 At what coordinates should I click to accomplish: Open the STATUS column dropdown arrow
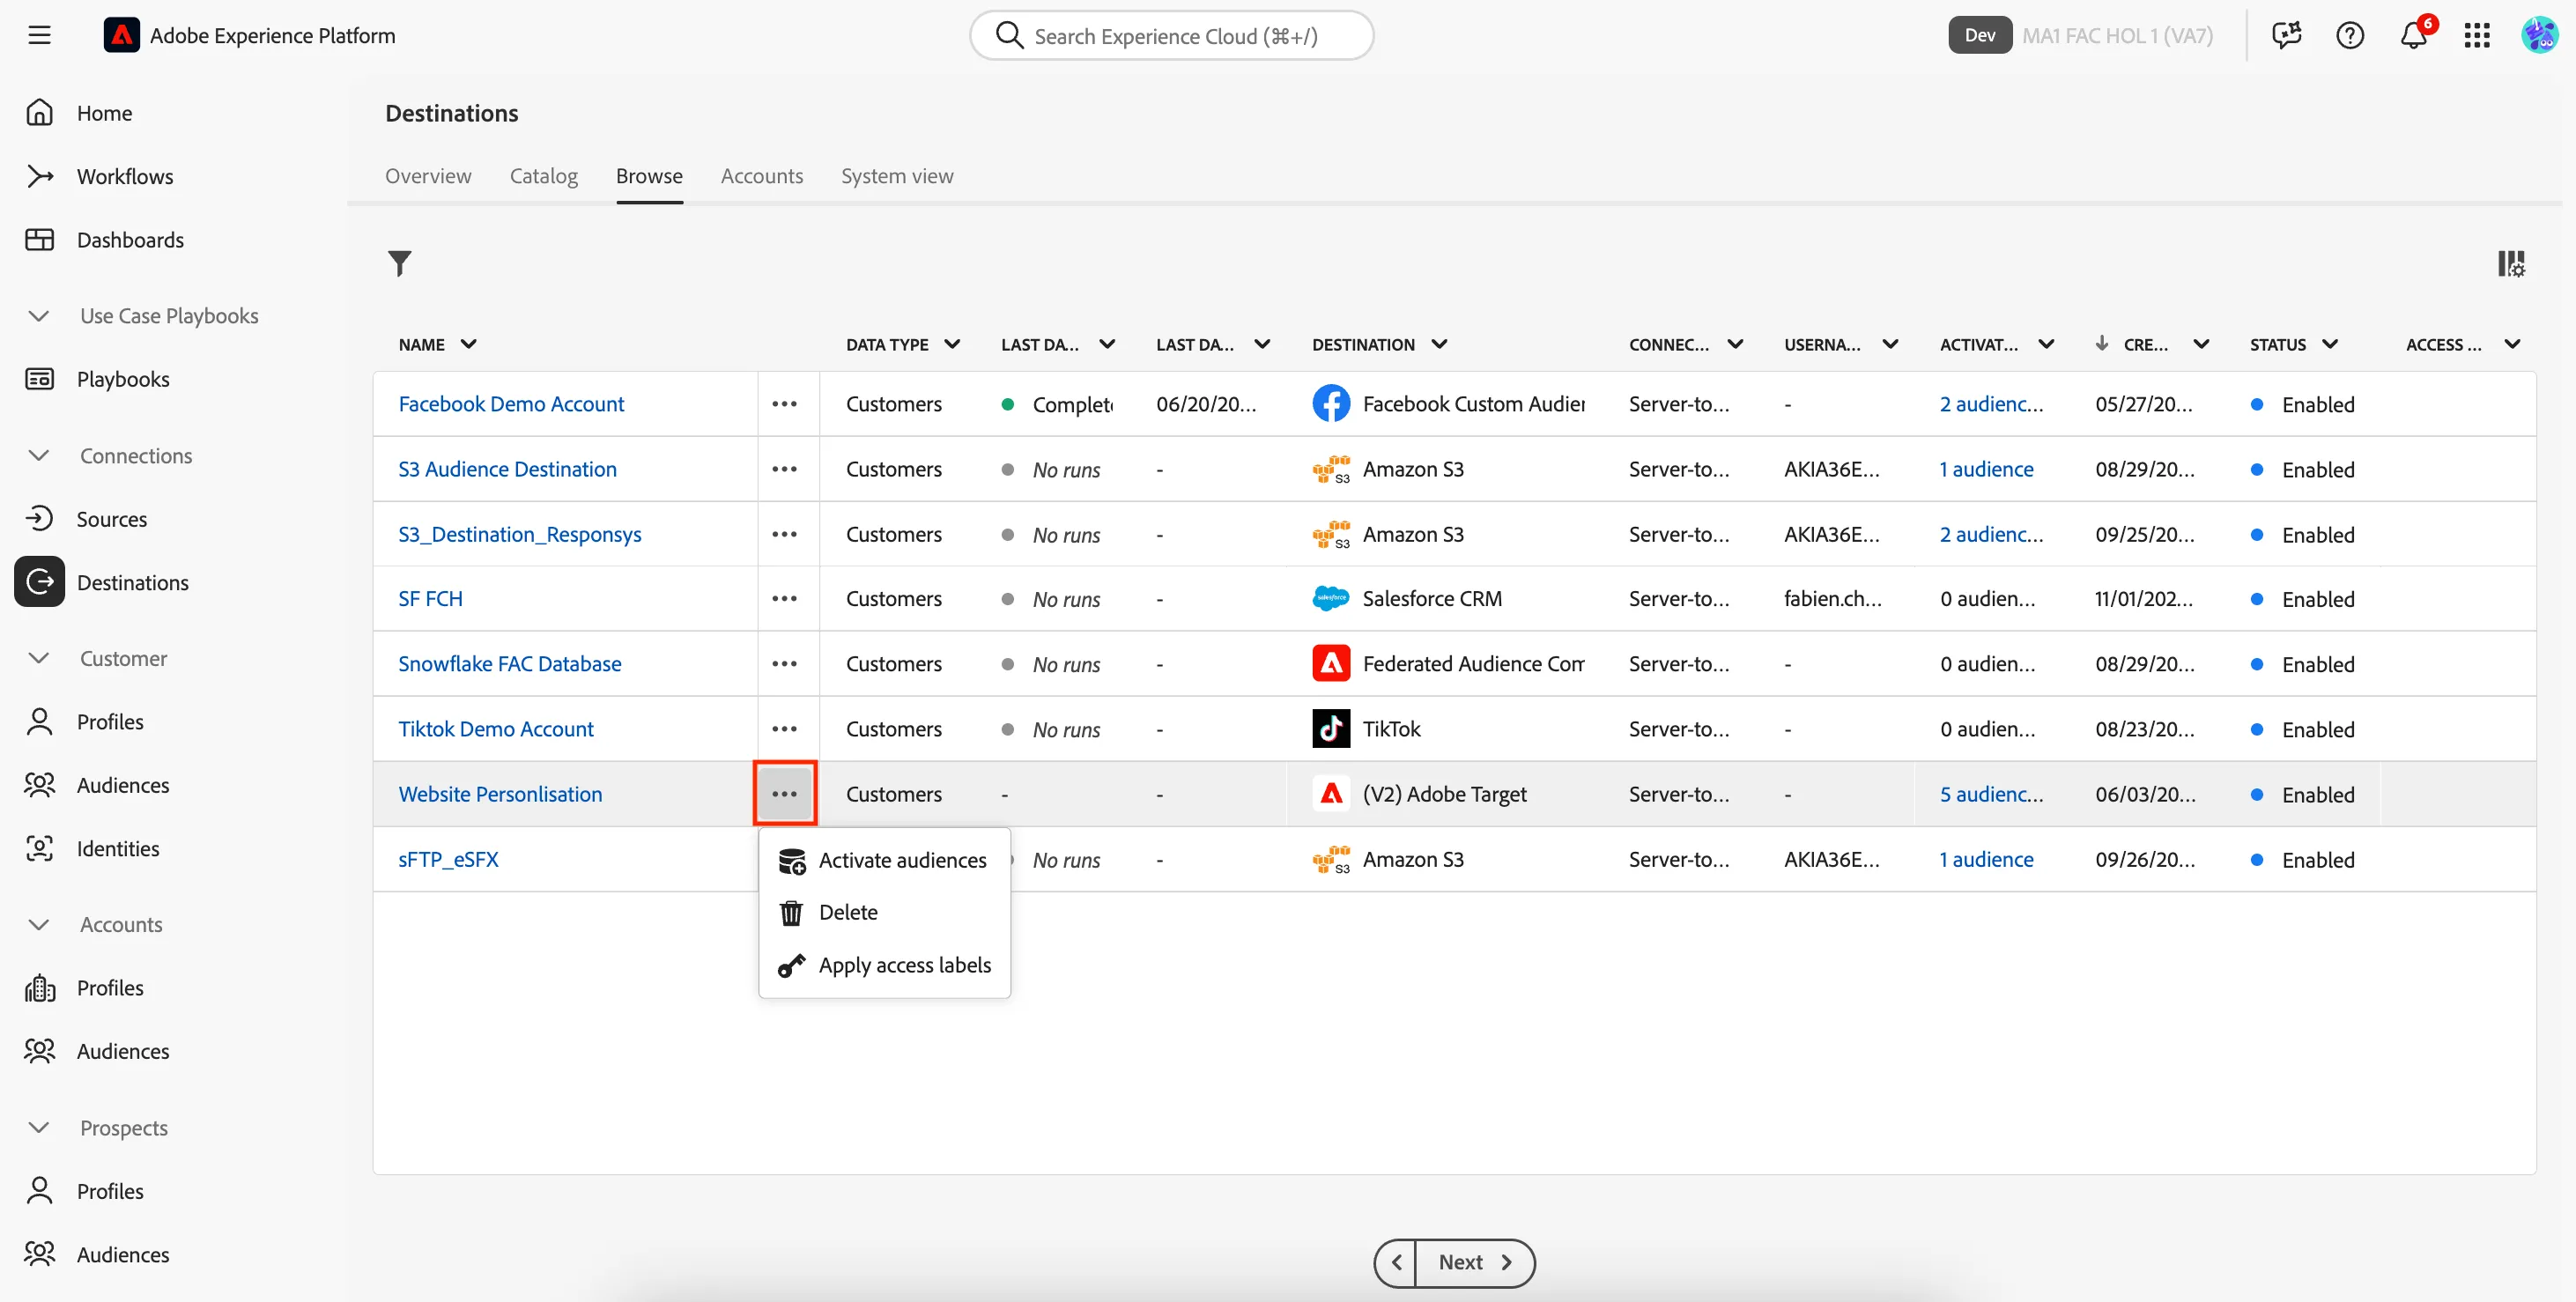[x=2329, y=344]
